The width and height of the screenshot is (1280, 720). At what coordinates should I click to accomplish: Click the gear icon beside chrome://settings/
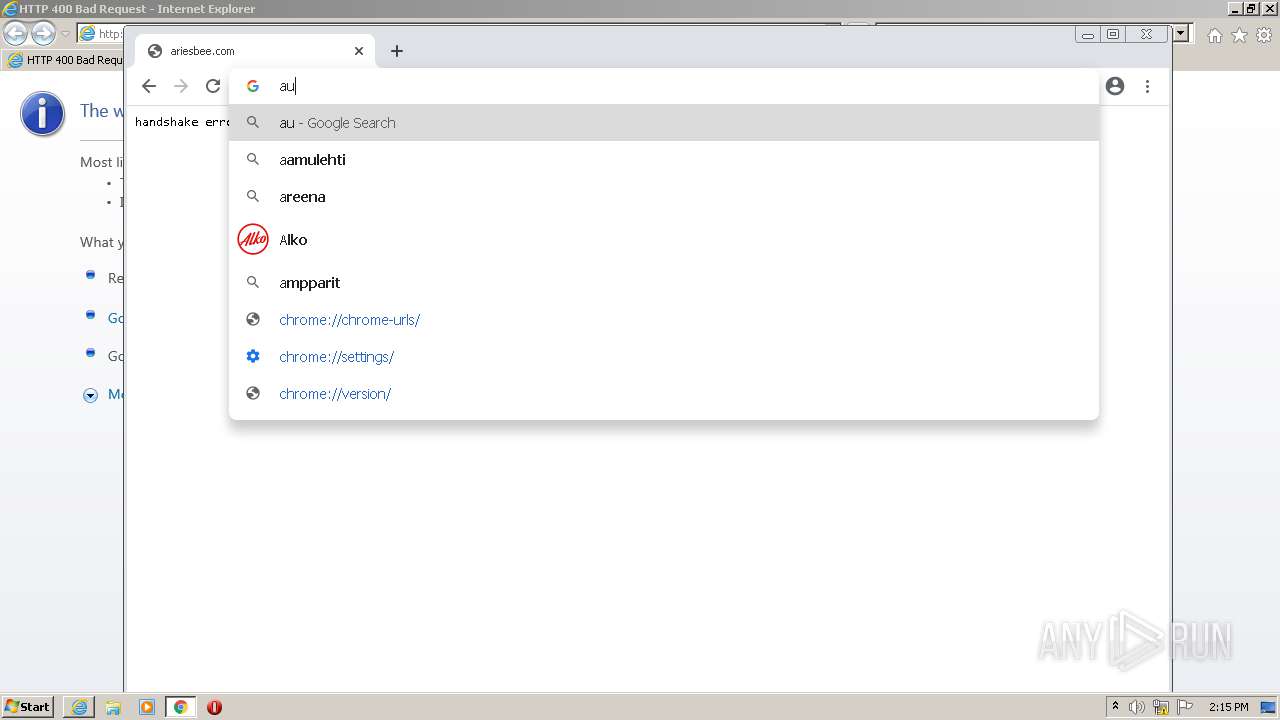[x=253, y=357]
